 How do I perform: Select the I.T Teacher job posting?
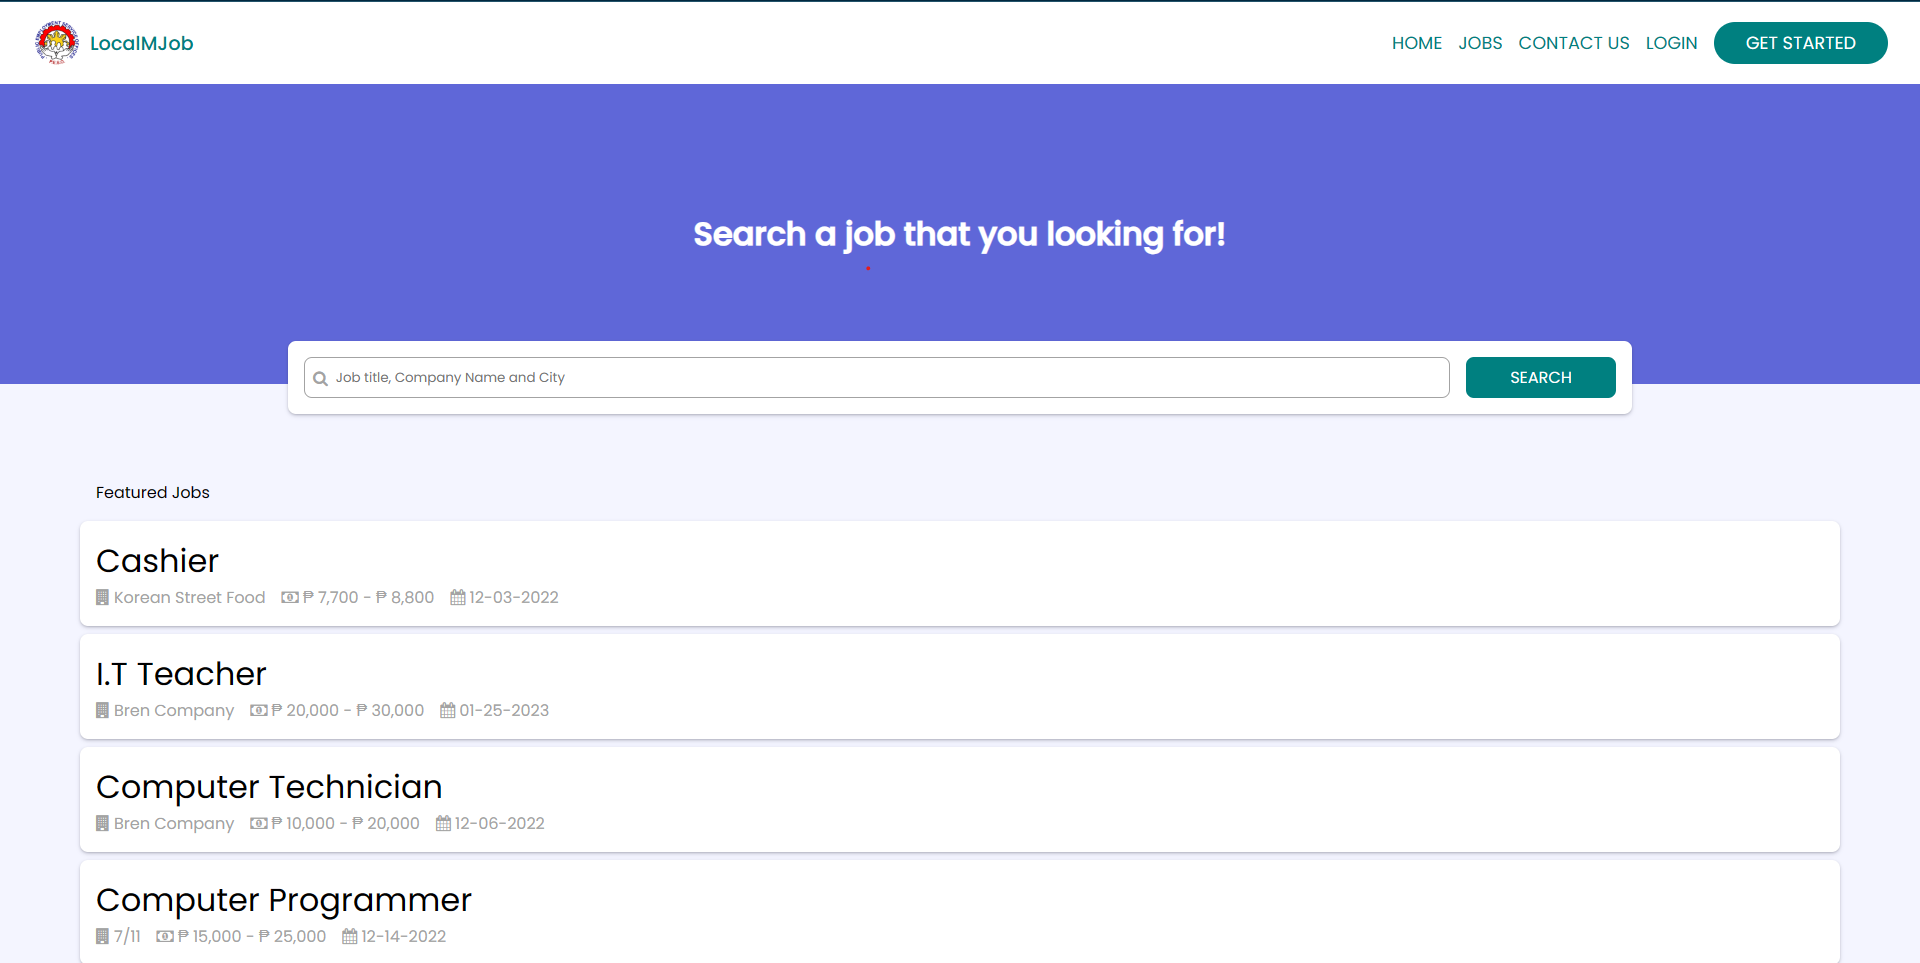181,674
